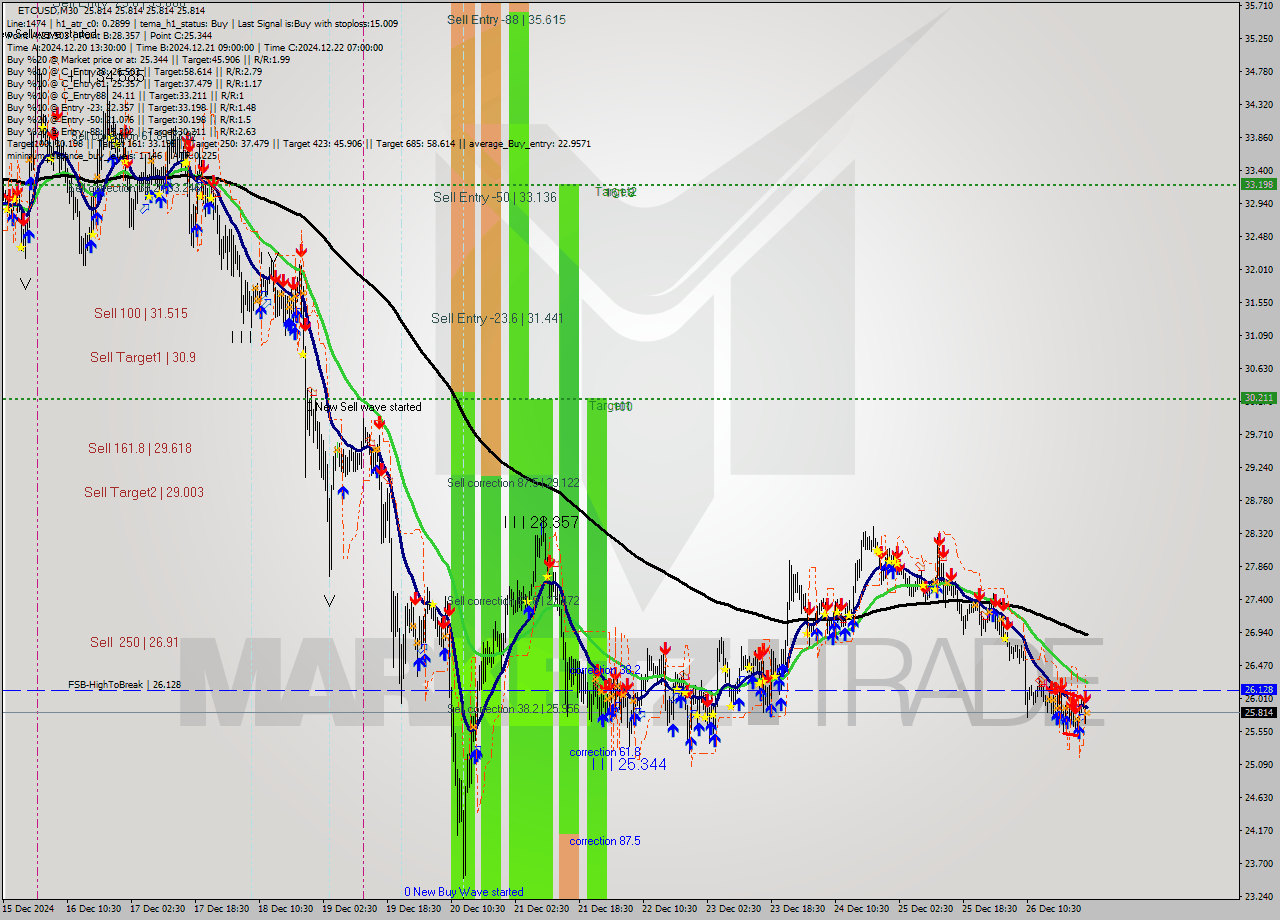Click the 'FSB-HighToBreak | 26.128' label
This screenshot has width=1280, height=920.
(x=124, y=685)
